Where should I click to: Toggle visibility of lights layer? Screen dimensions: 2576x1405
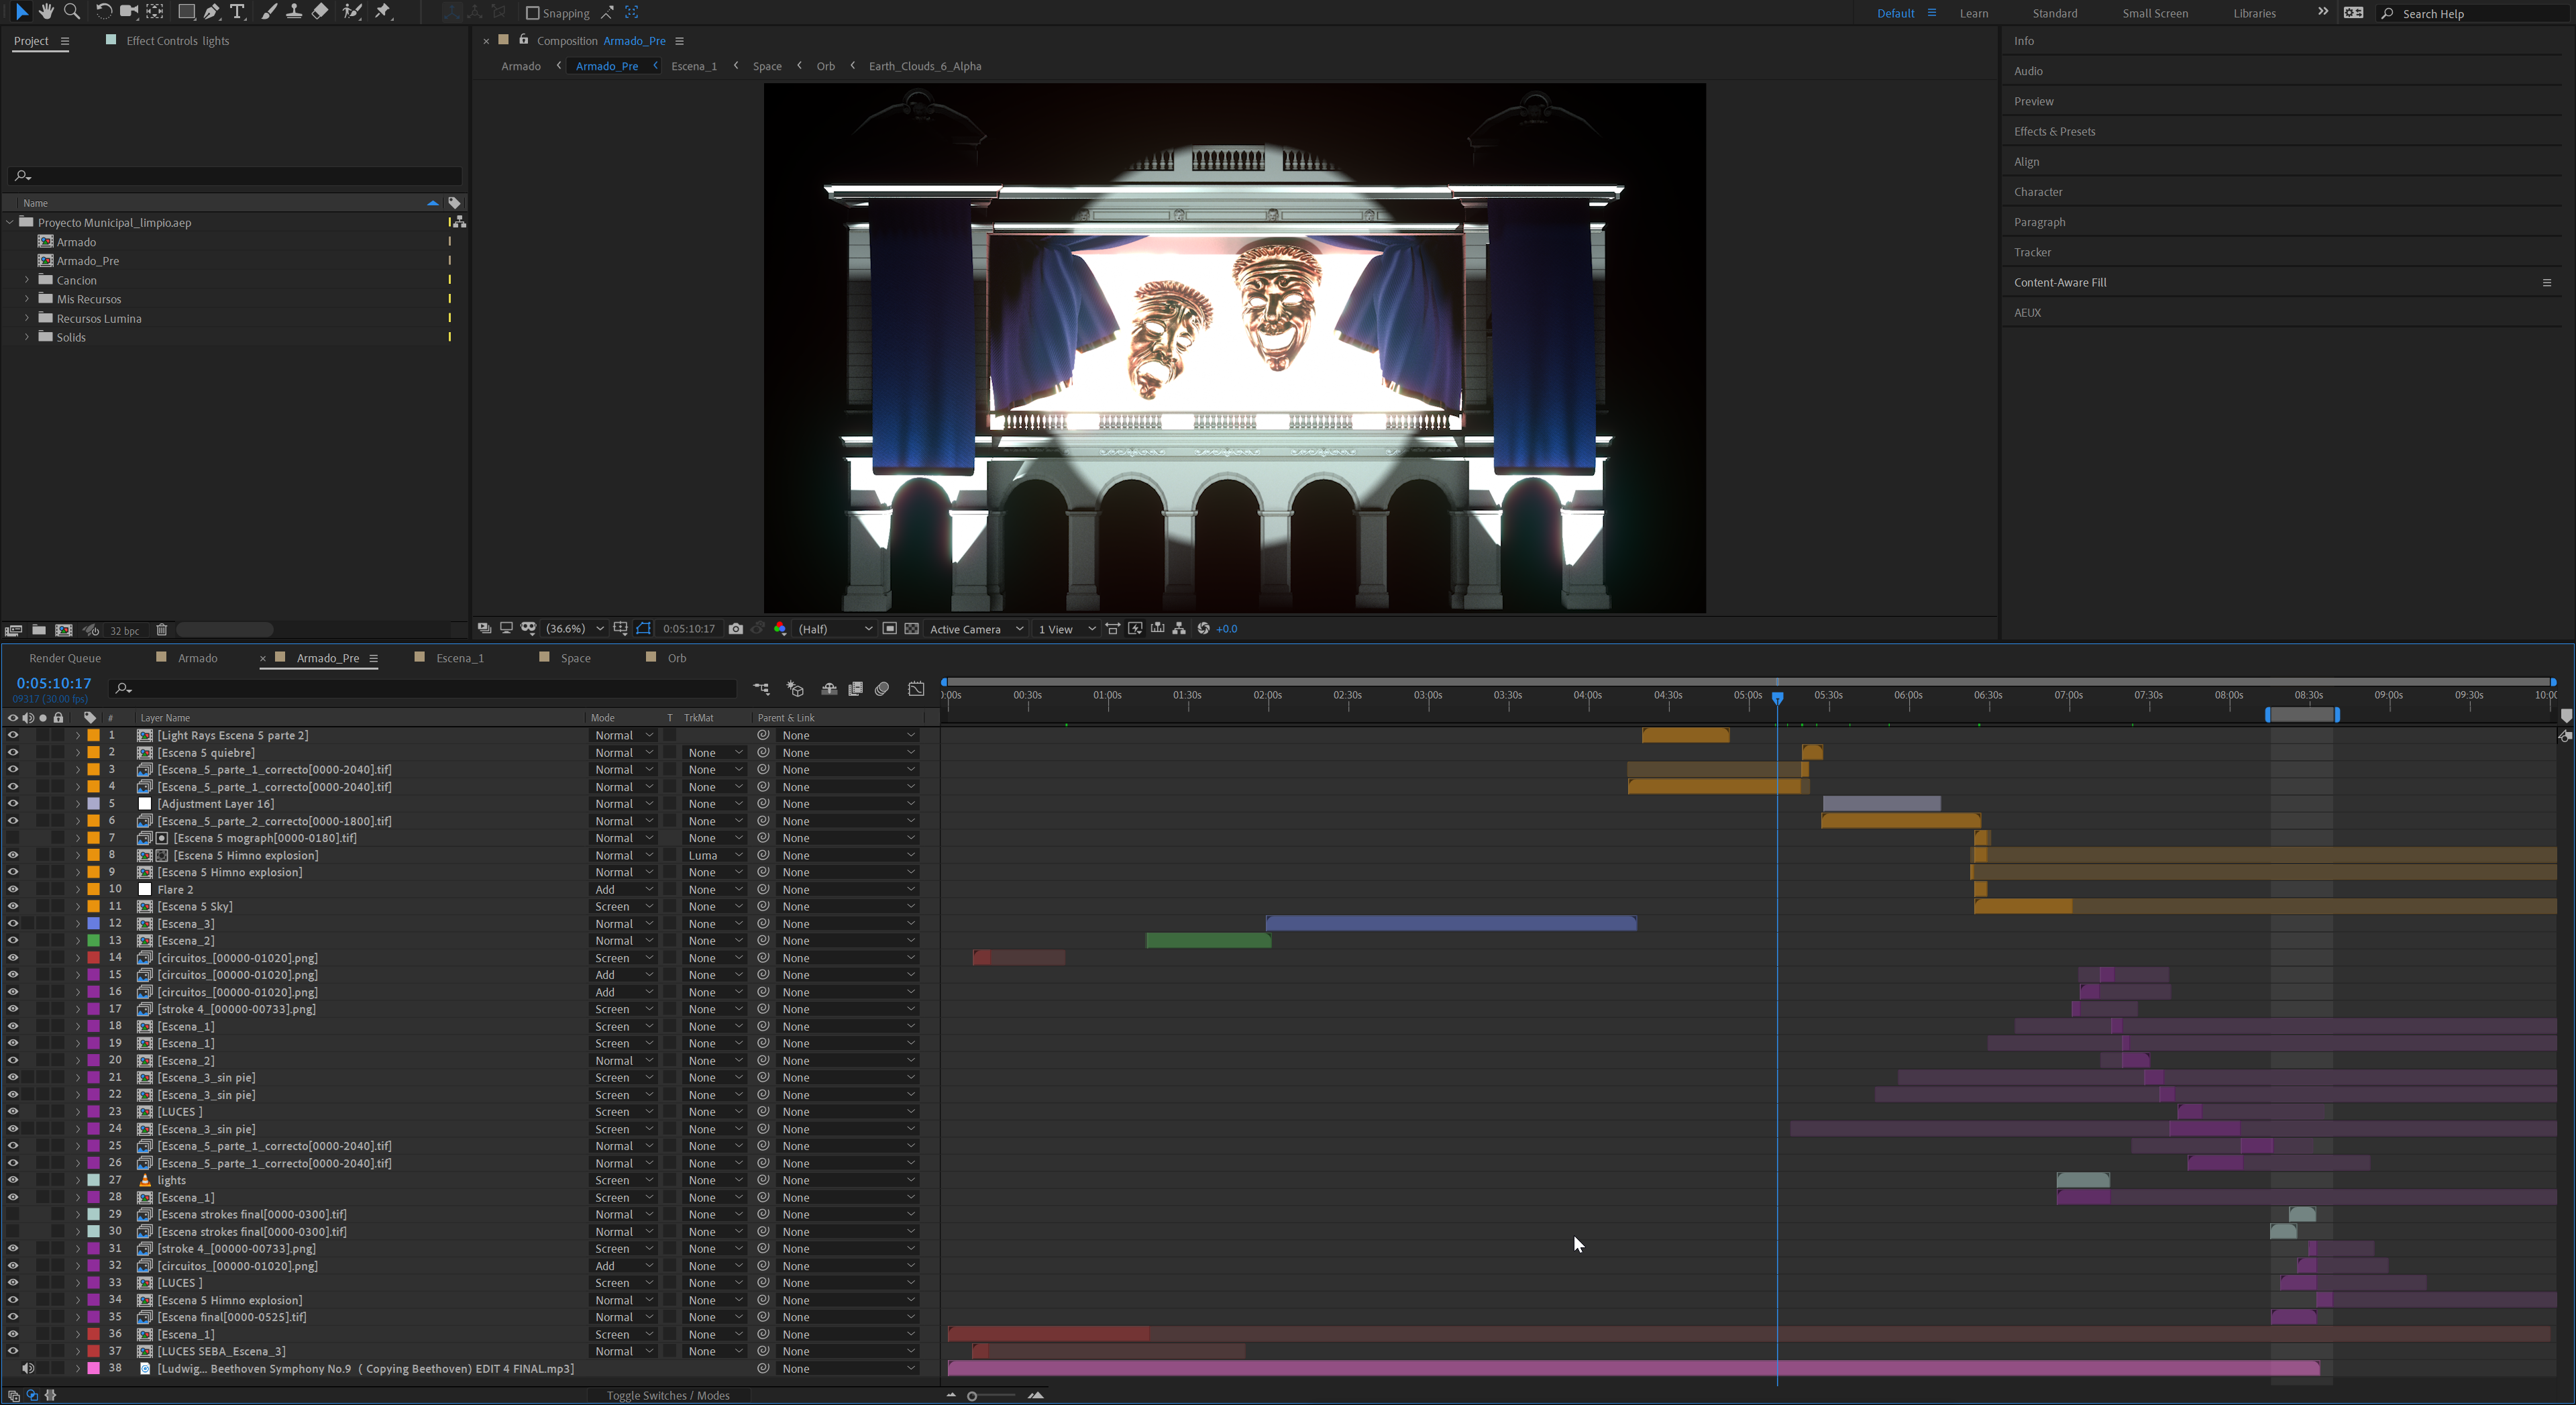point(13,1180)
